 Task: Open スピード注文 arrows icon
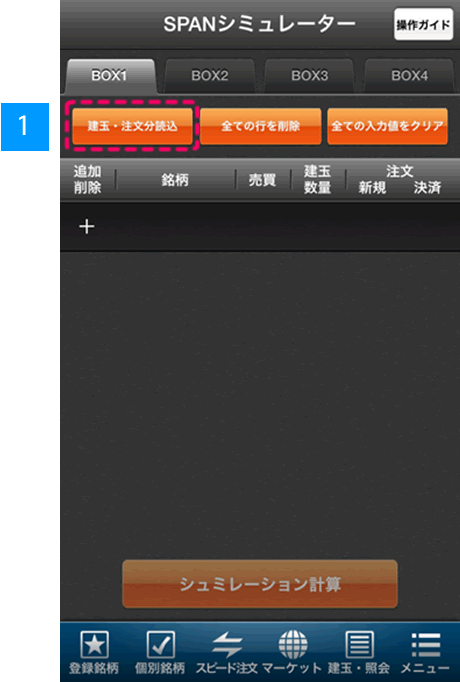coord(227,645)
